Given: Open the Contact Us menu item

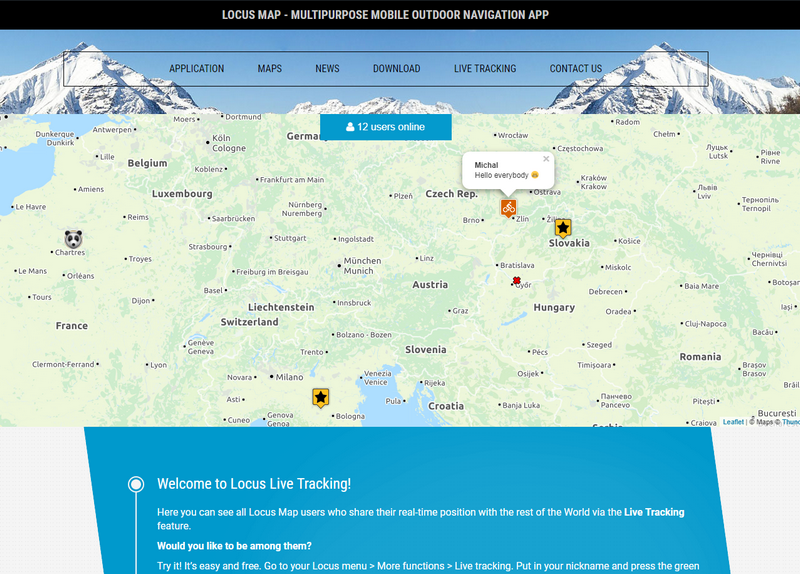Looking at the screenshot, I should 576,68.
